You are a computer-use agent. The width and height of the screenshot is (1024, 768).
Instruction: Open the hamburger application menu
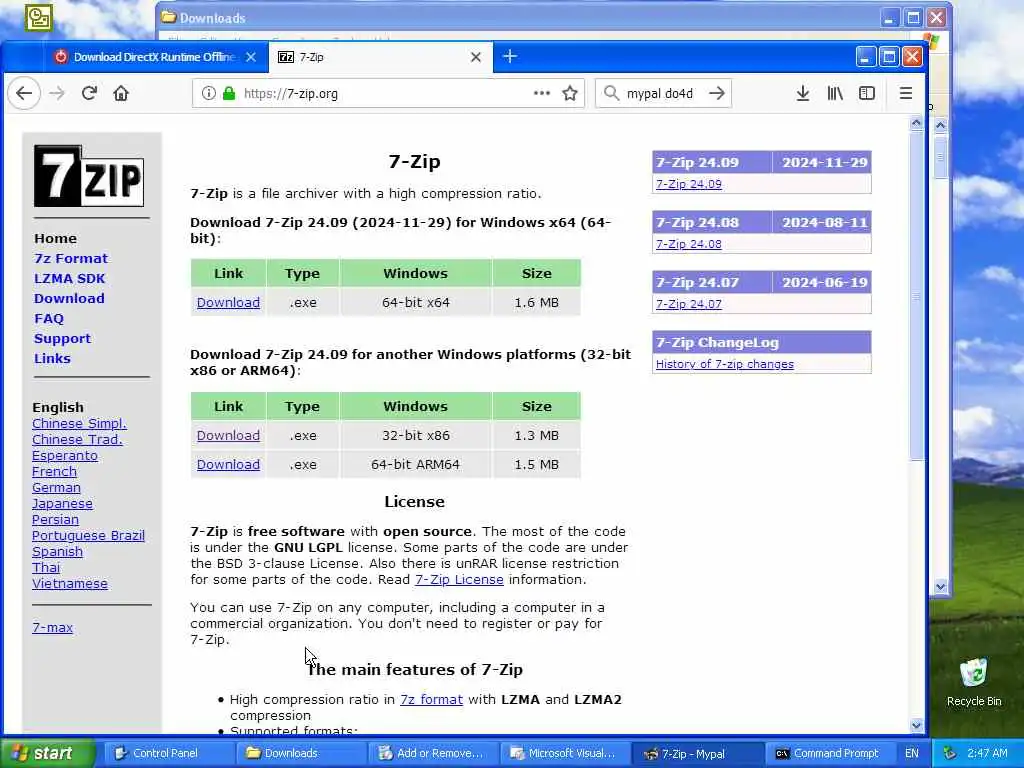point(906,93)
